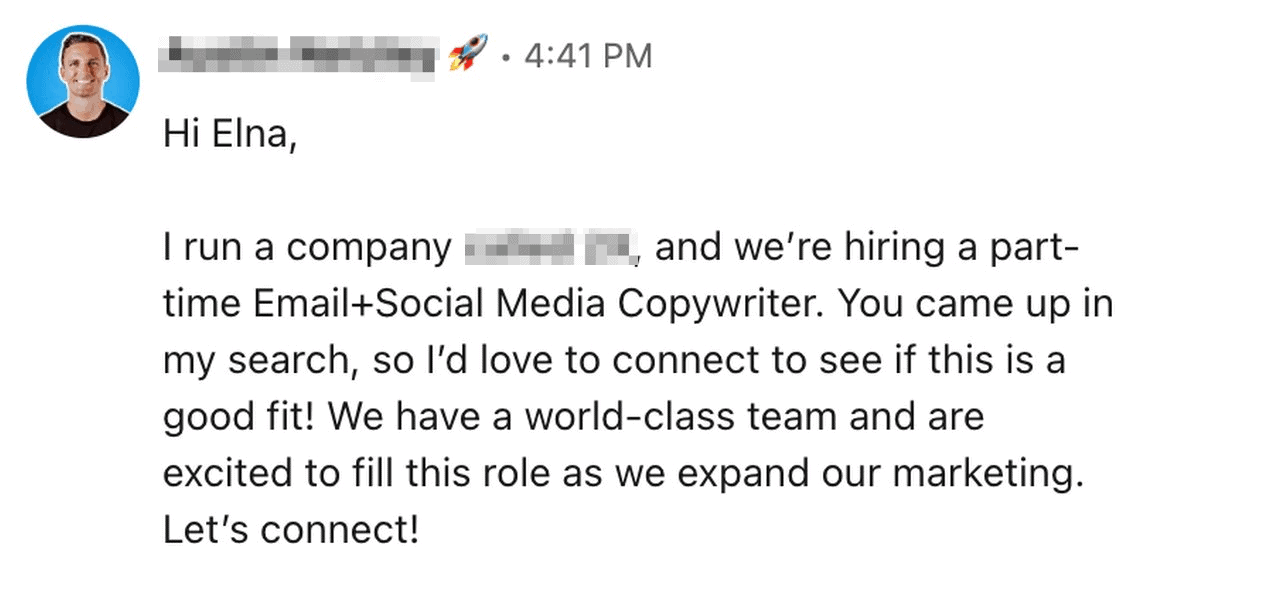1280x600 pixels.
Task: Click the 4:41 PM timestamp
Action: pos(588,56)
